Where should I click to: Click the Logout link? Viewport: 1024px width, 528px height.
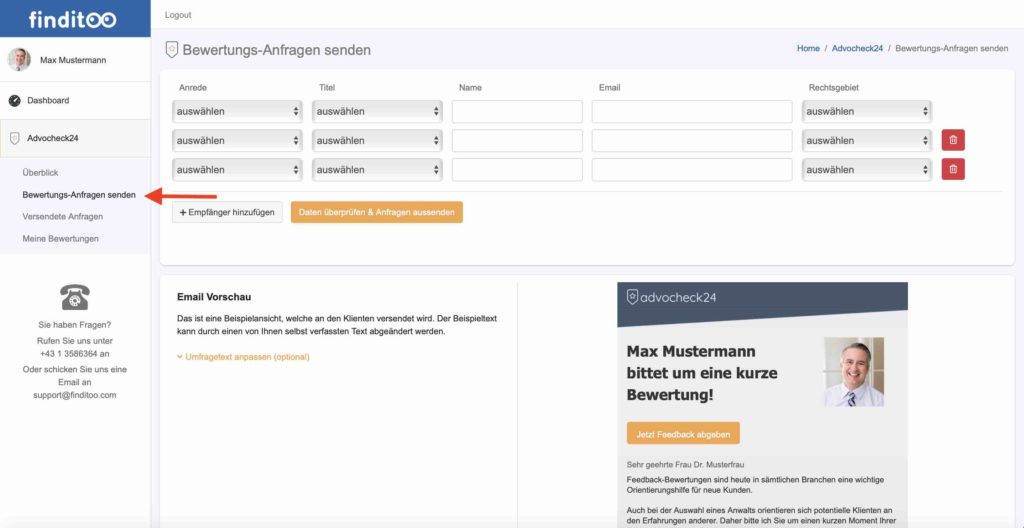(x=178, y=15)
